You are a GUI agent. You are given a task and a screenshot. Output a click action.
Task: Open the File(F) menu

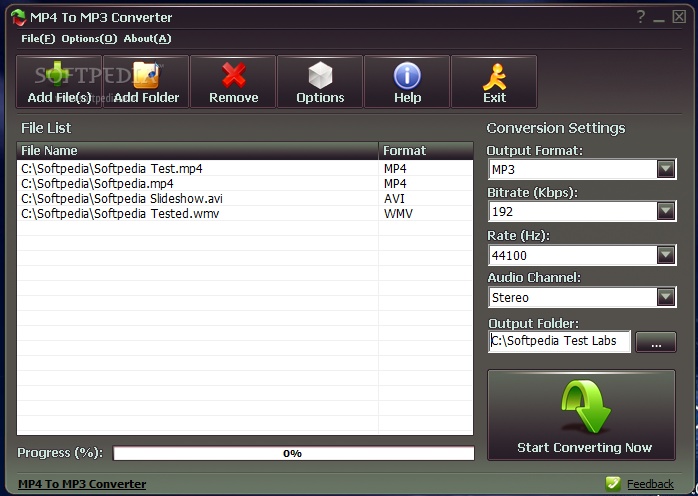tap(38, 39)
